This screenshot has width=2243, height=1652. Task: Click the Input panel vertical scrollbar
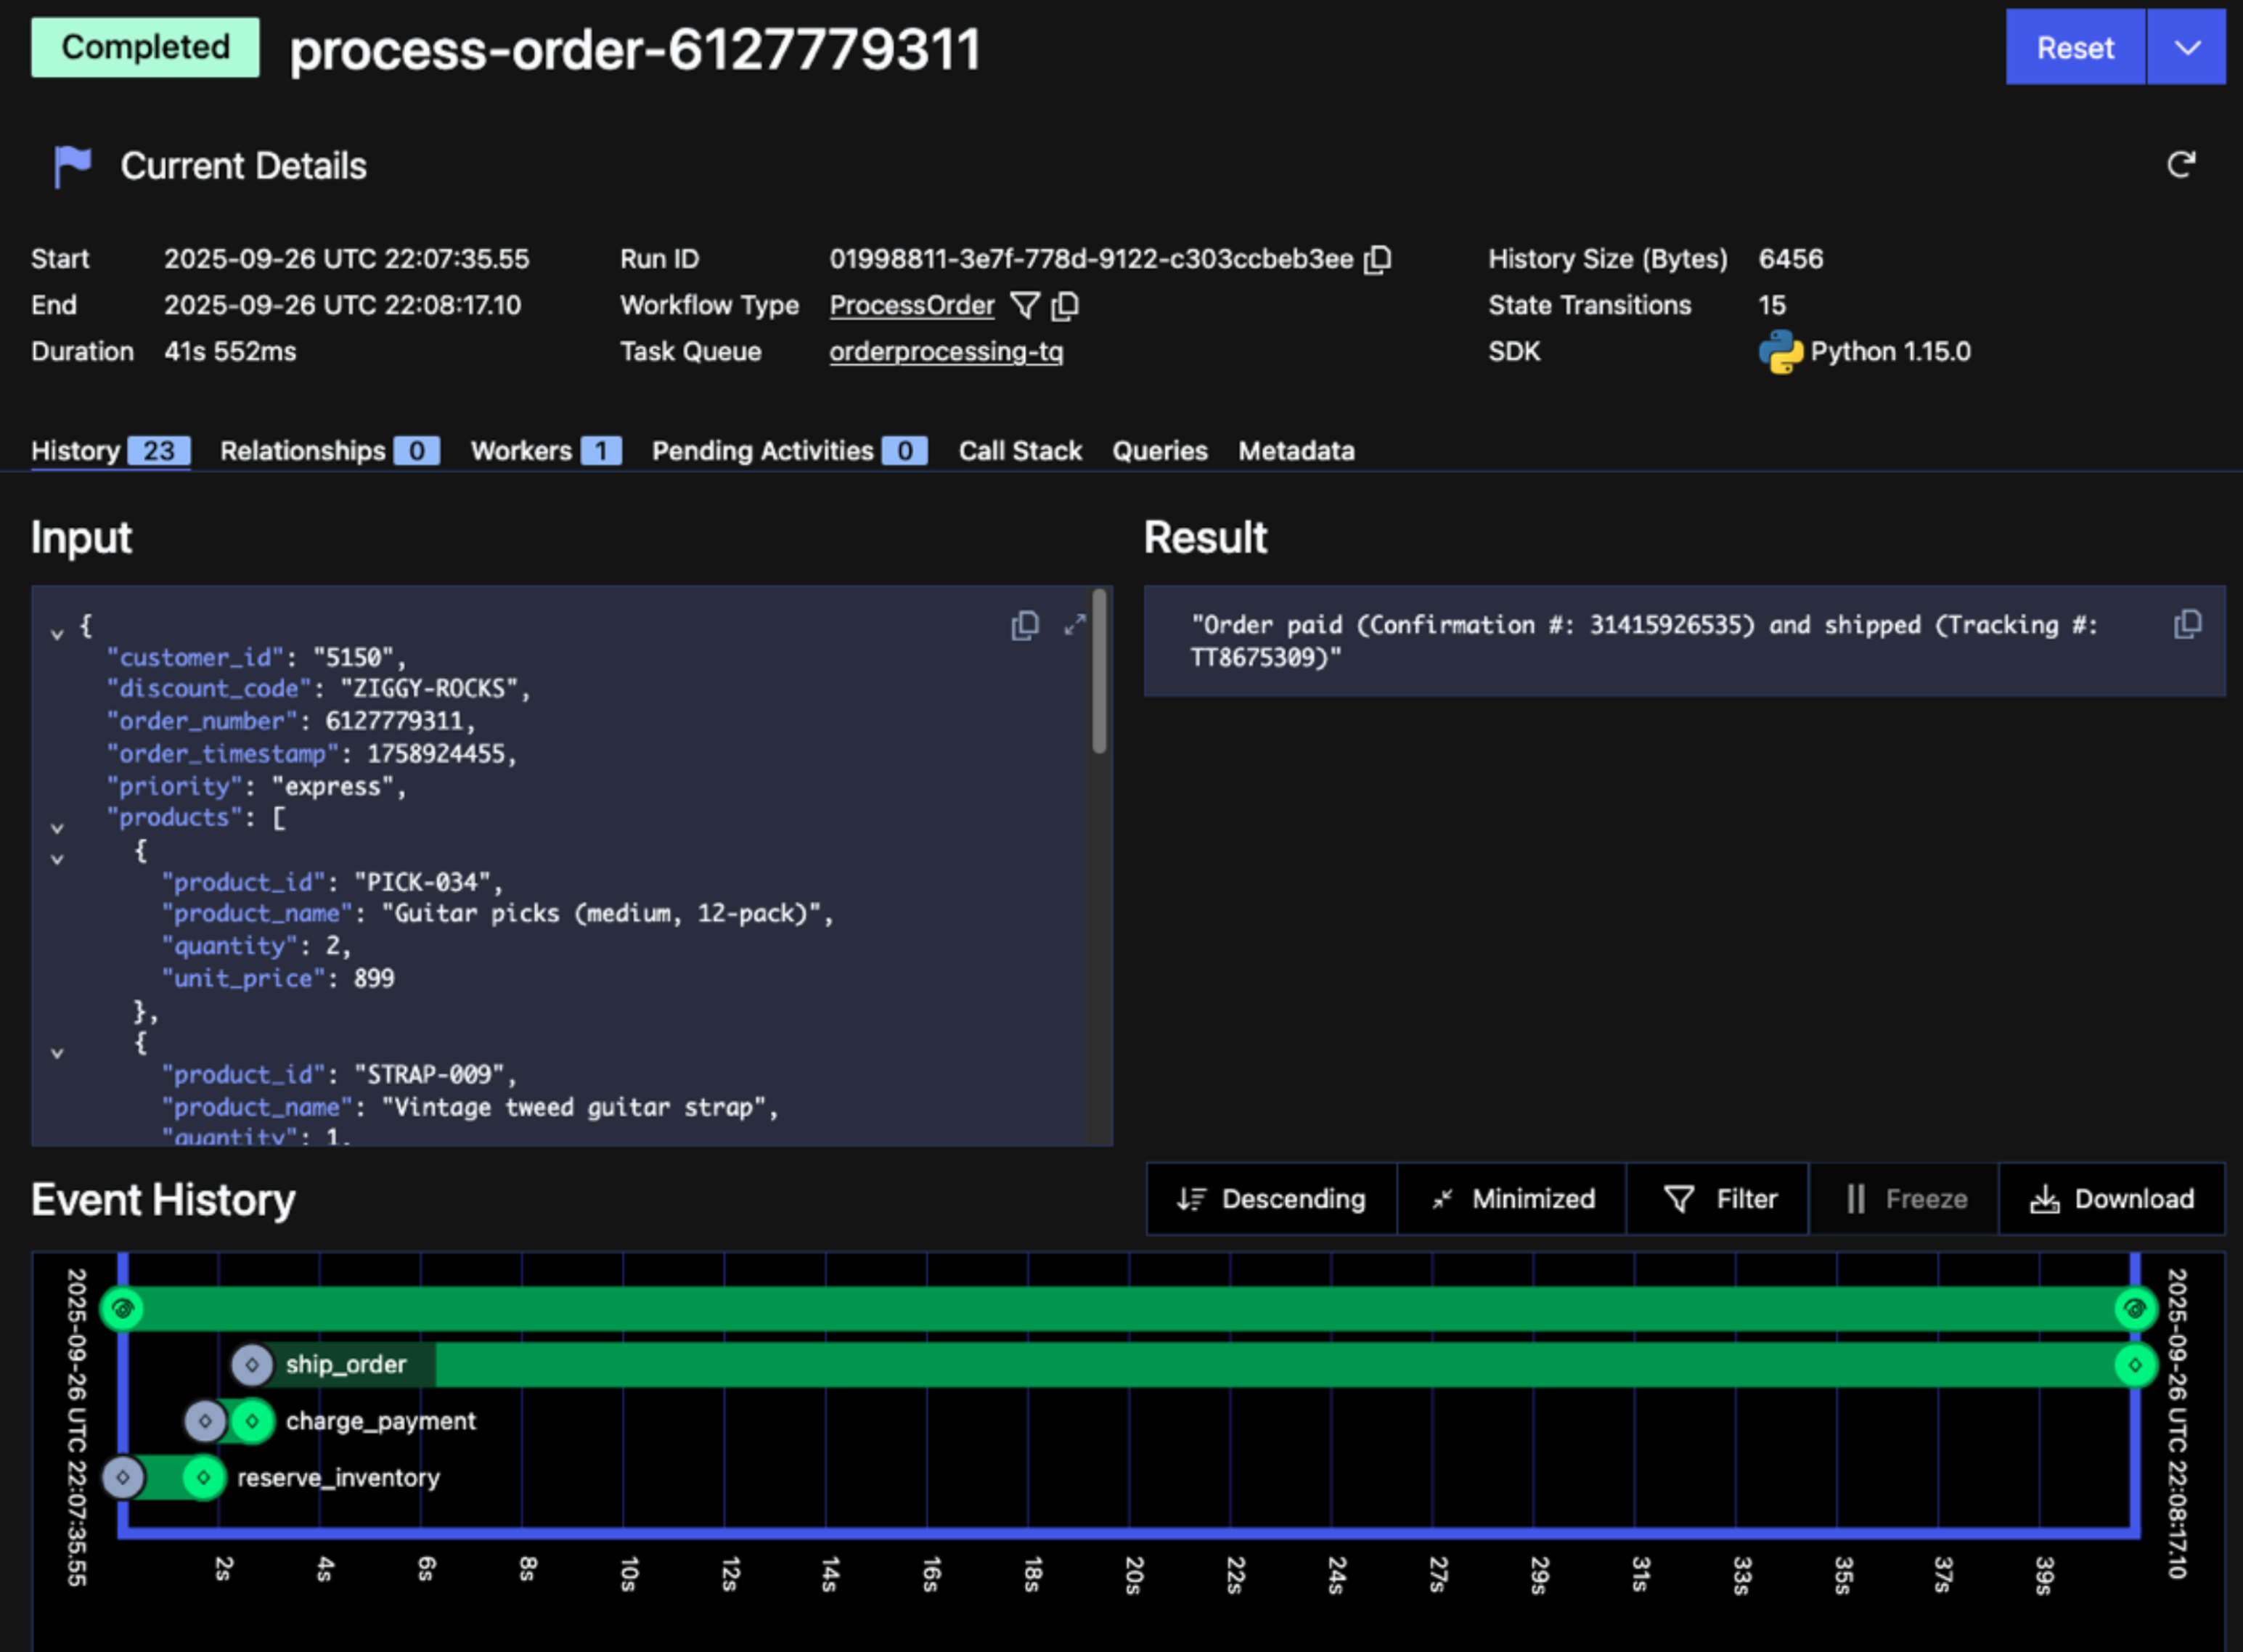click(x=1099, y=672)
